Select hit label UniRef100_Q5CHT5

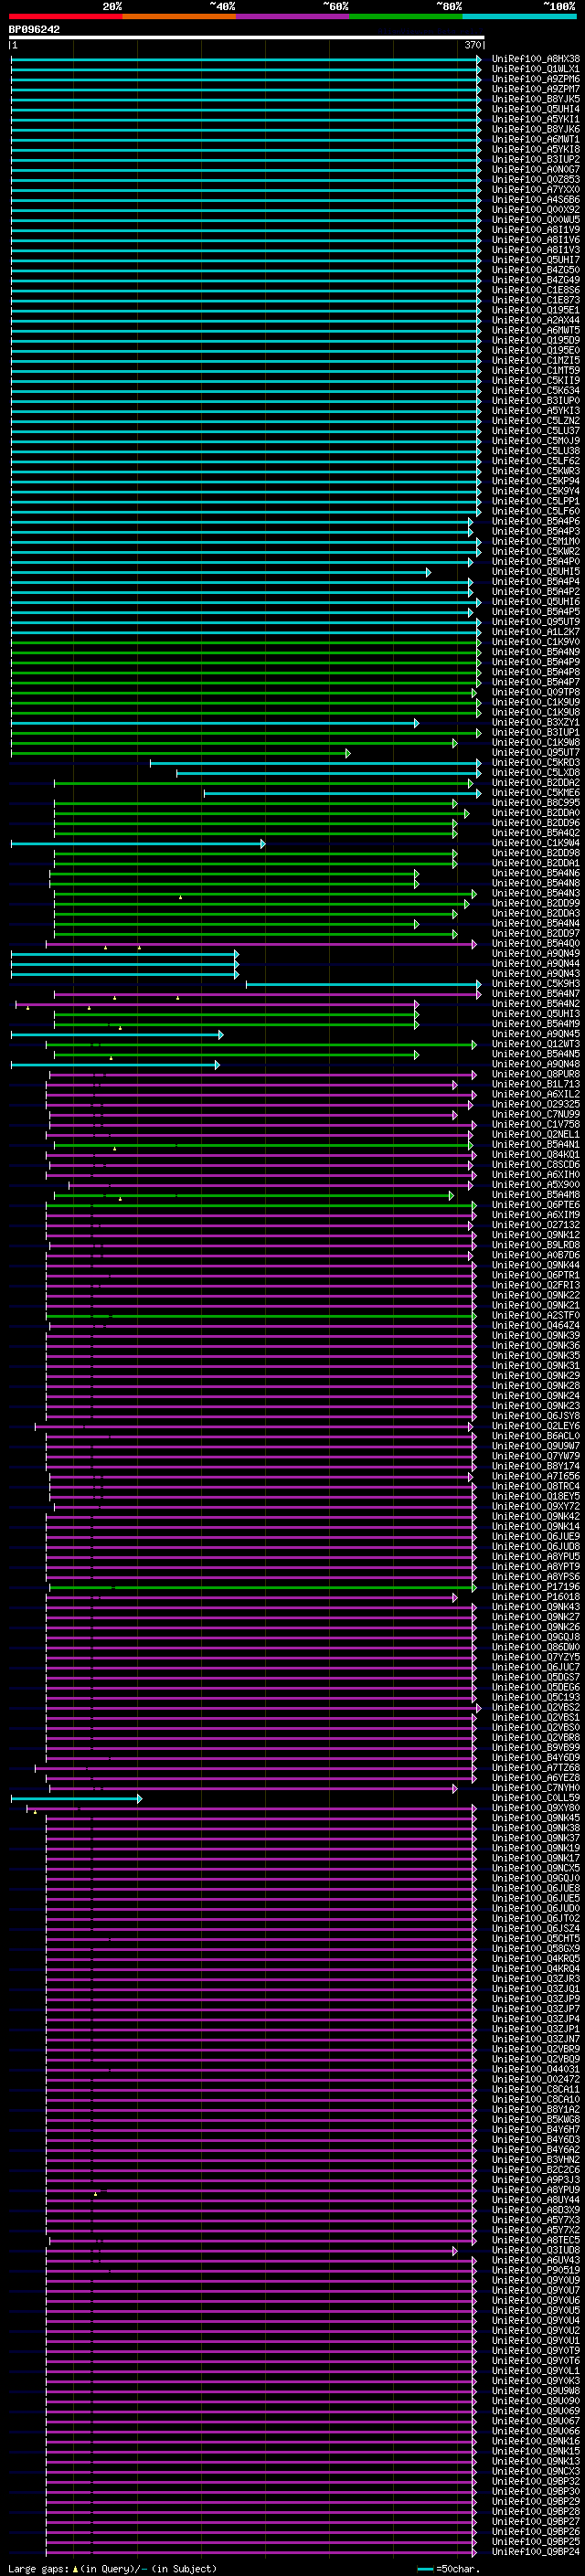tap(536, 1938)
